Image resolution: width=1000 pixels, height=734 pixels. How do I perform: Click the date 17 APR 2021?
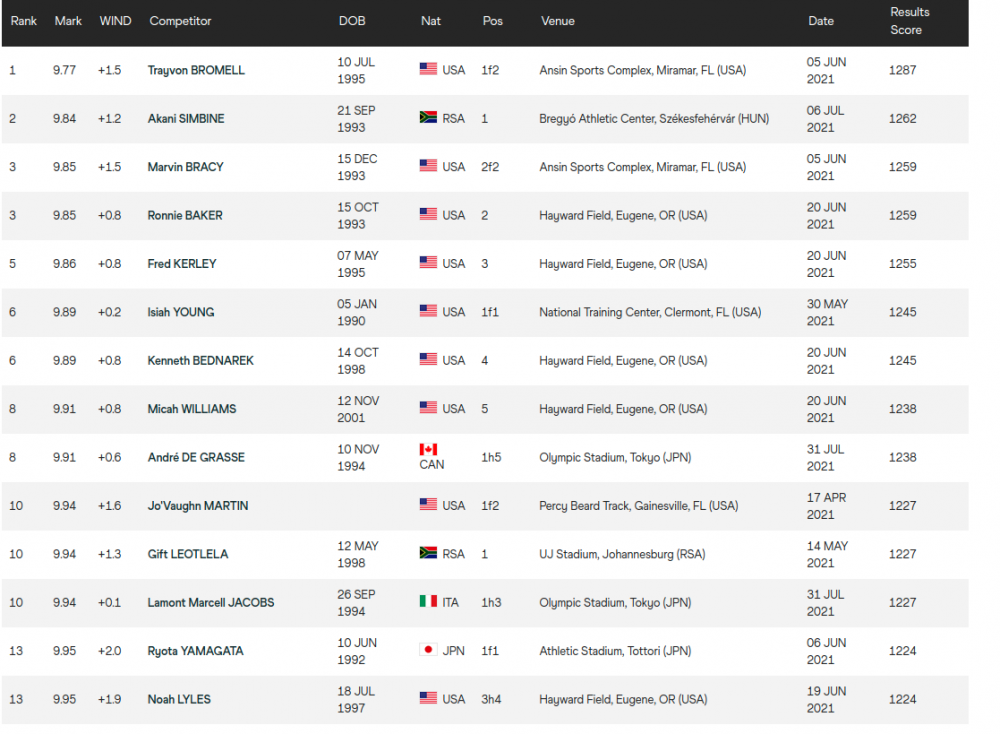click(826, 506)
